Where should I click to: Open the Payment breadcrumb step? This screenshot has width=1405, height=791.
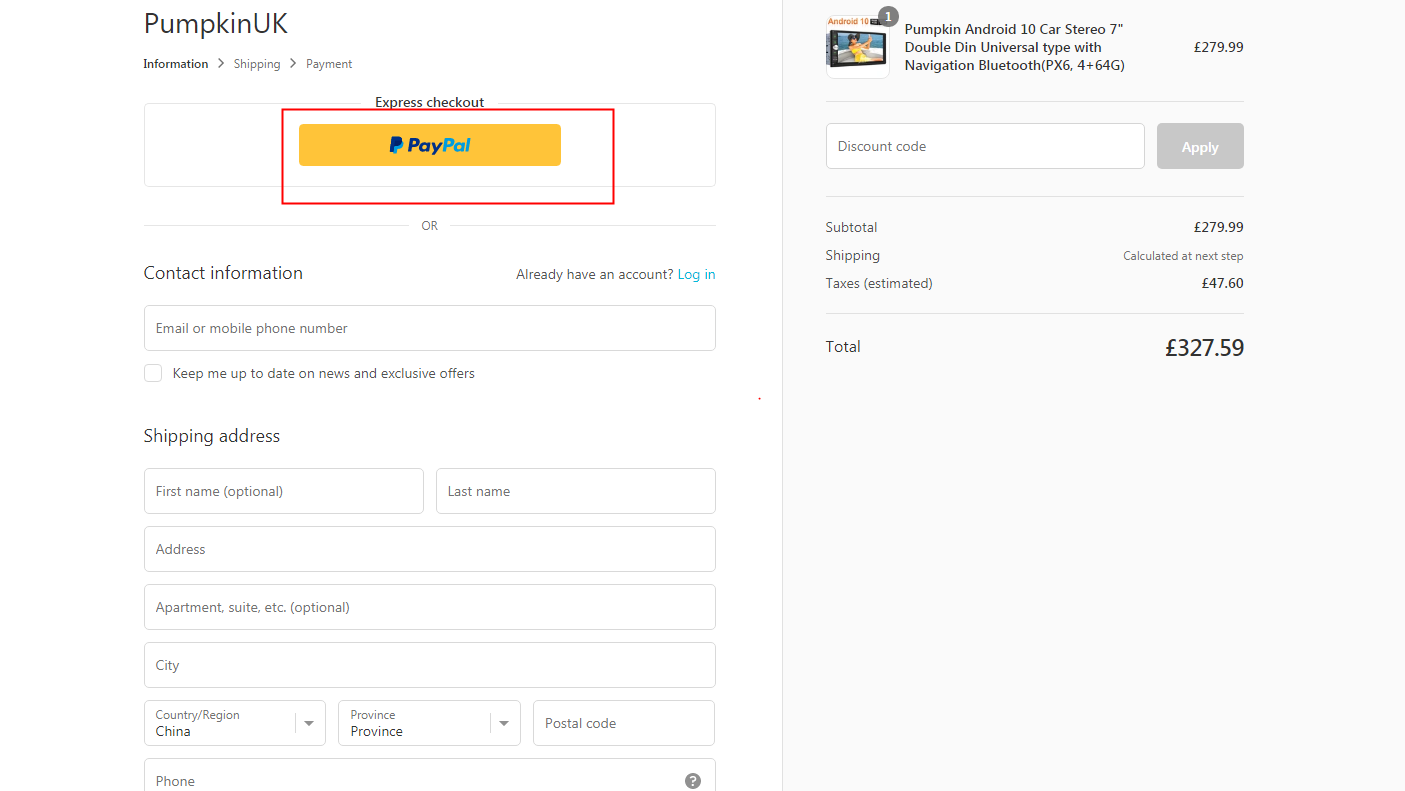[x=329, y=63]
